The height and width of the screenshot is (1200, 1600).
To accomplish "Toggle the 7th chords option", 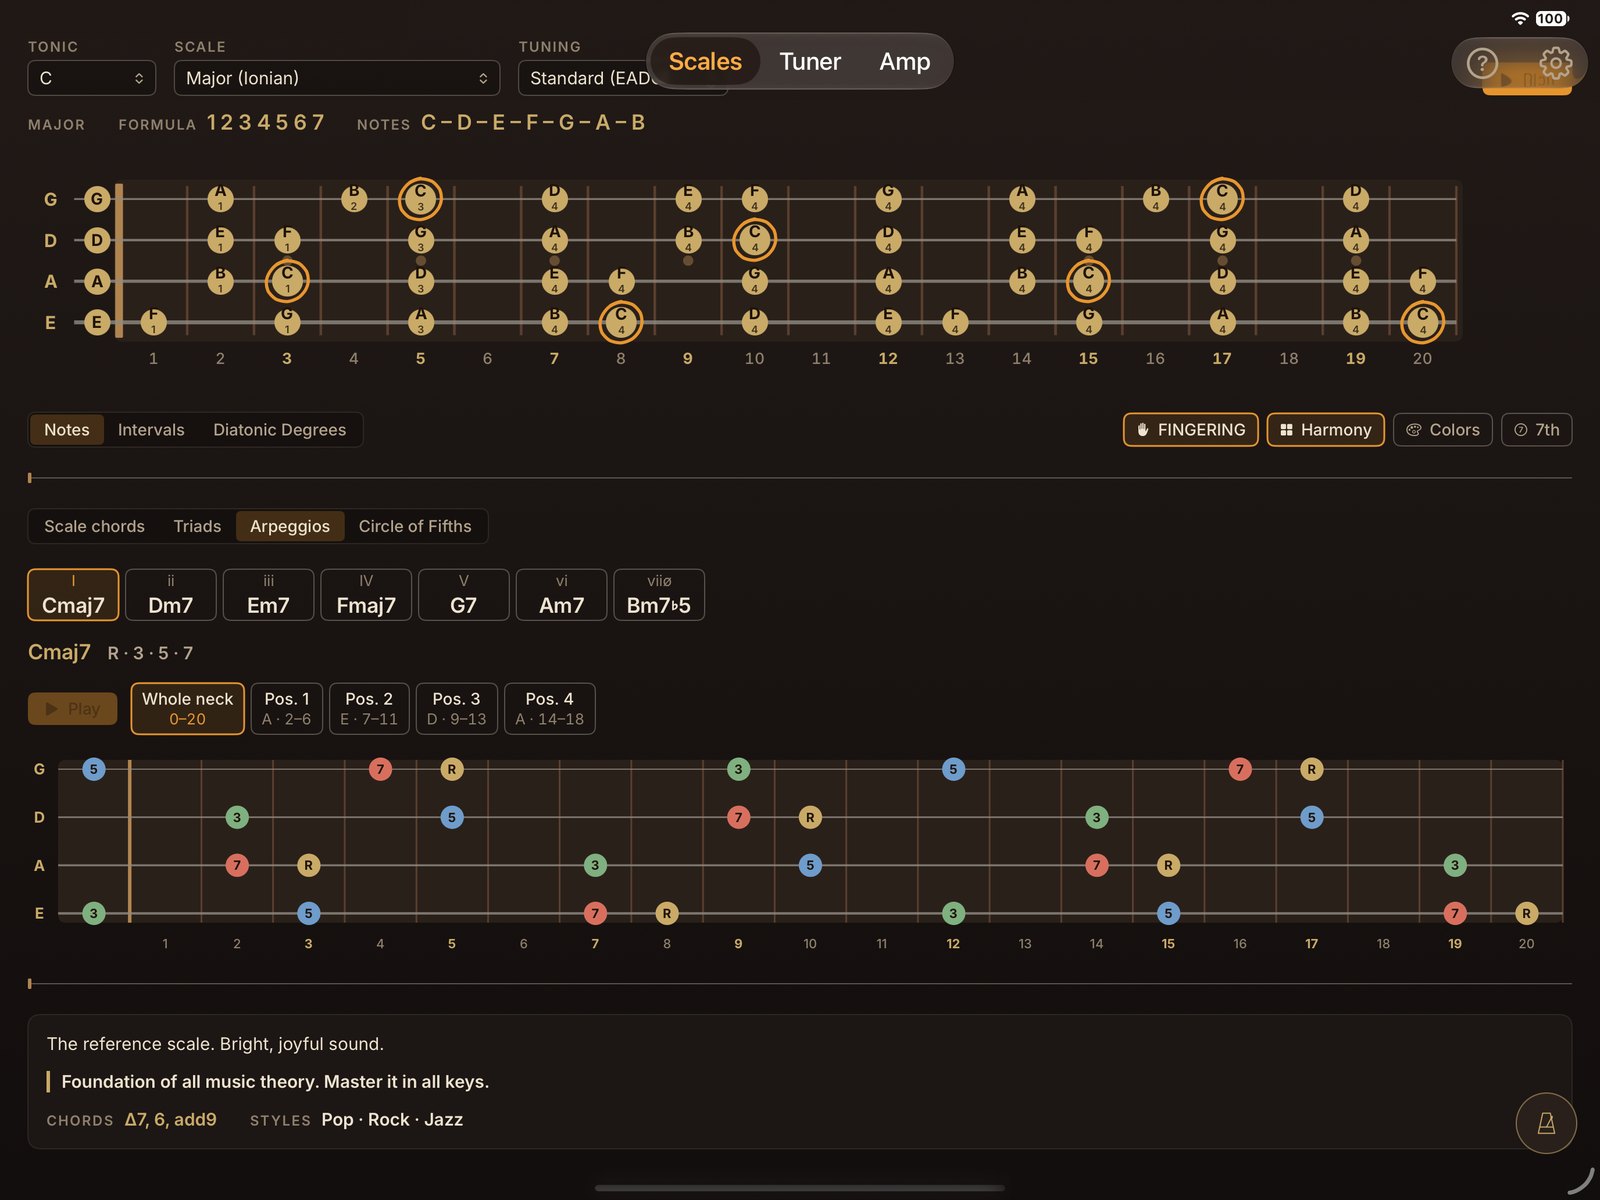I will click(x=1536, y=430).
